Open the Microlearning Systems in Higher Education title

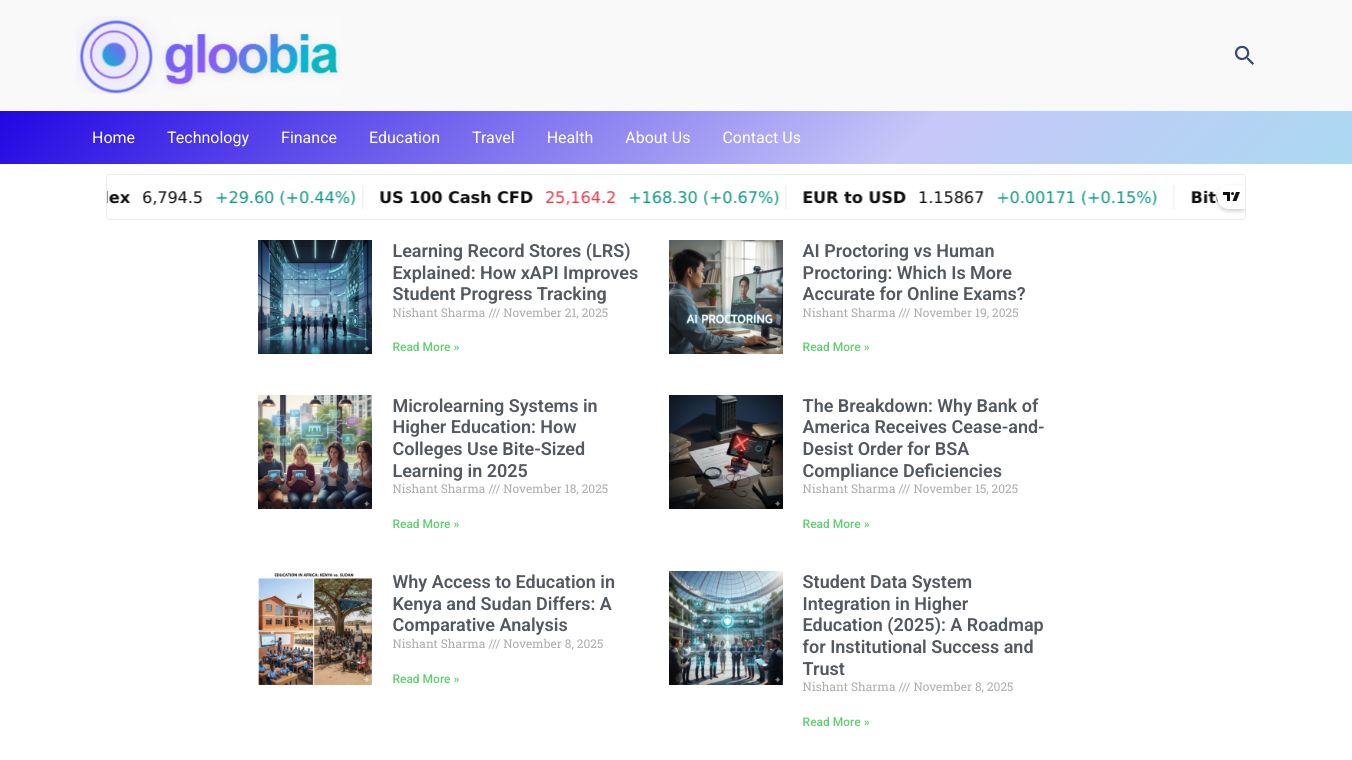[x=495, y=438]
